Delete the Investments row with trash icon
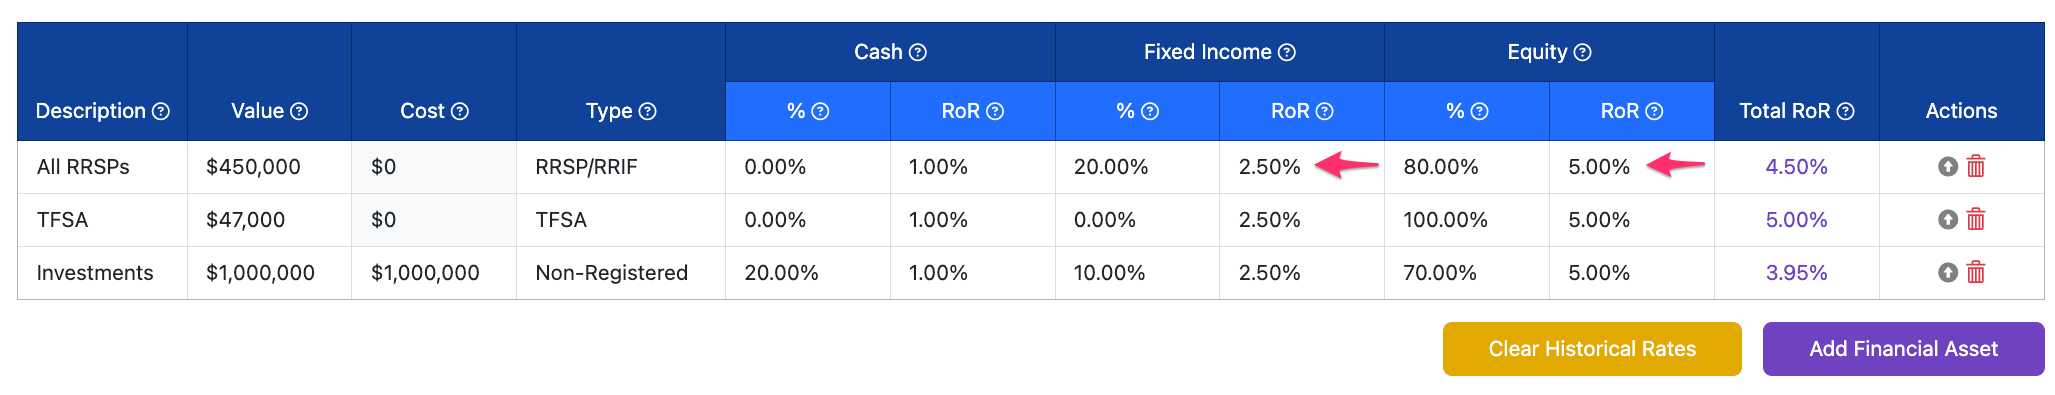Screen dimensions: 2055x395 pos(1976,273)
